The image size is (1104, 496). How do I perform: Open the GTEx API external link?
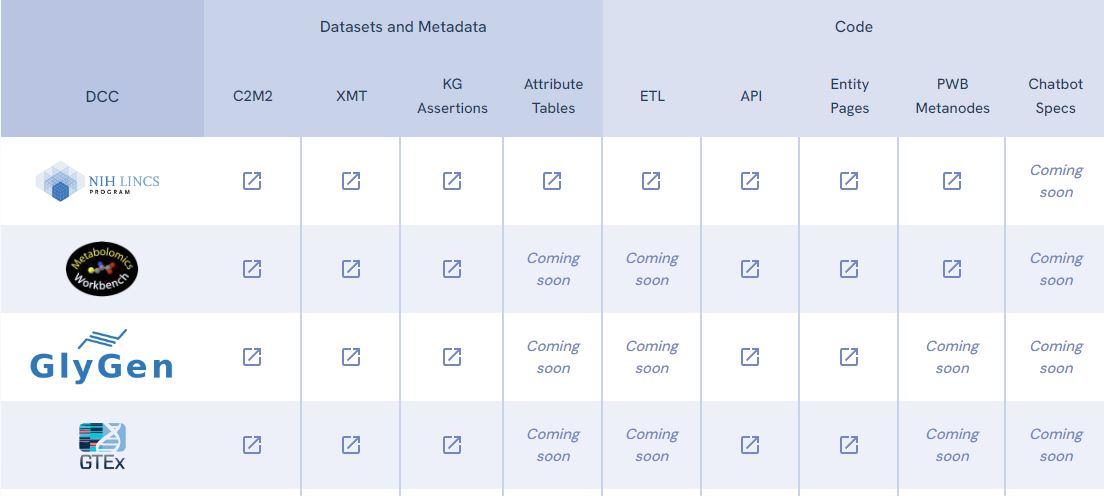750,445
